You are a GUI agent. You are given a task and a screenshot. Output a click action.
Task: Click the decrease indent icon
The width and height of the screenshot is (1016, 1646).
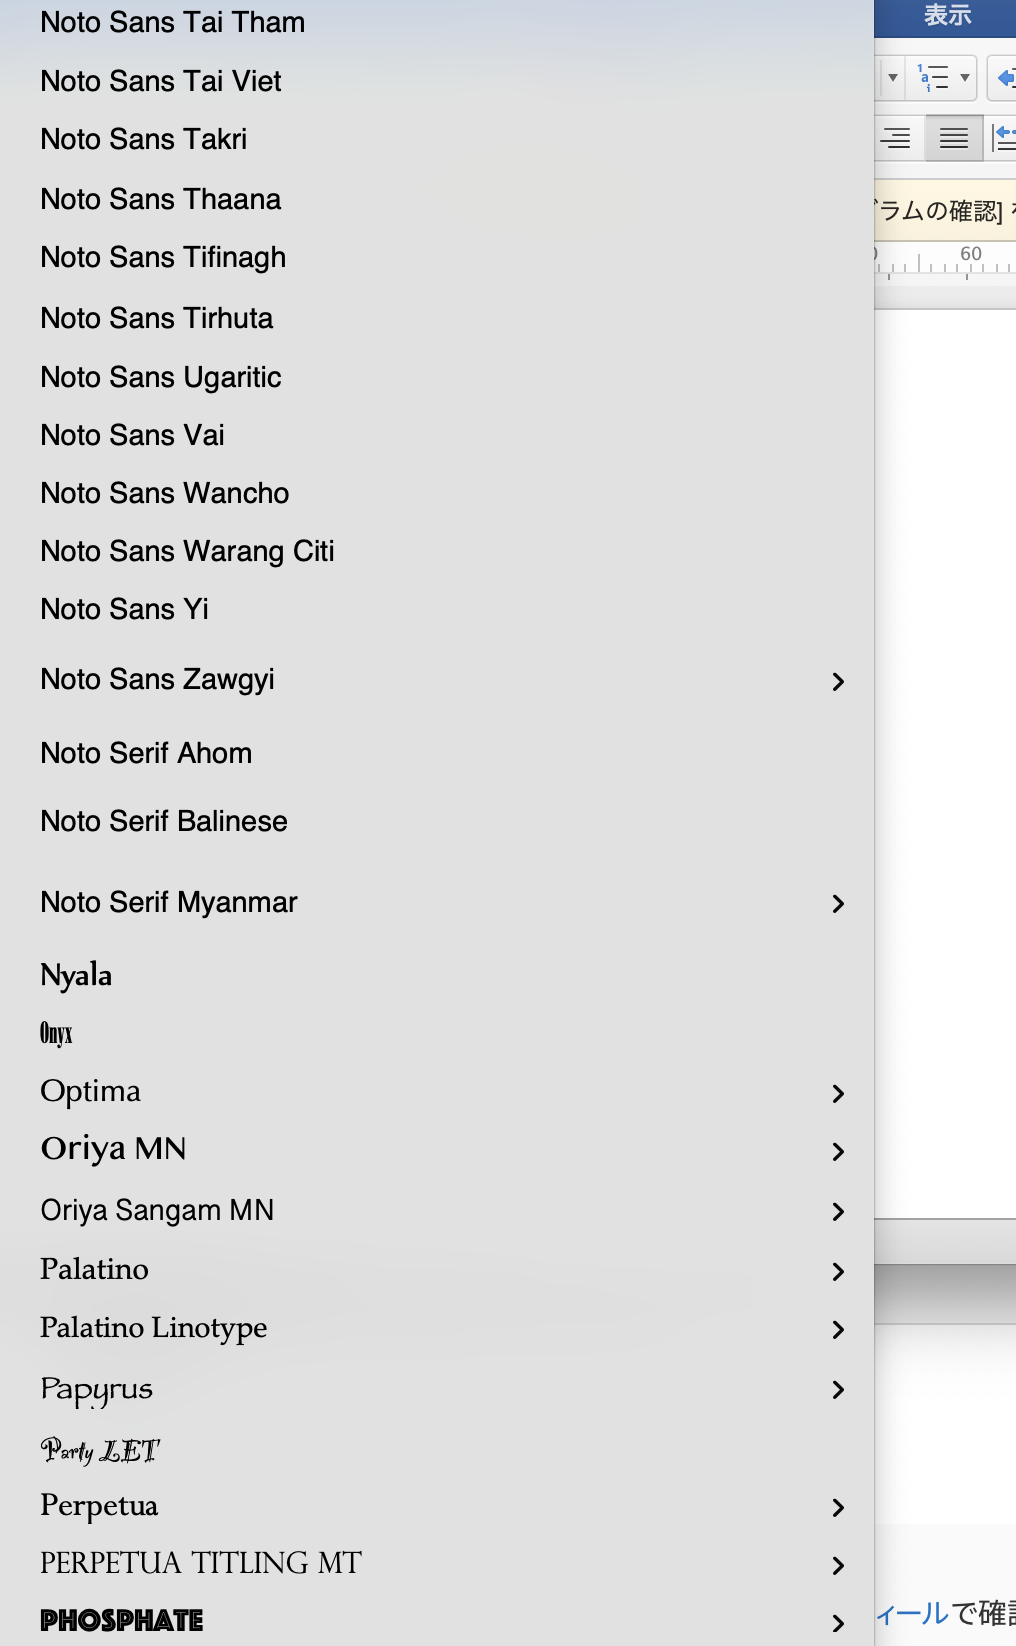pyautogui.click(x=1004, y=78)
